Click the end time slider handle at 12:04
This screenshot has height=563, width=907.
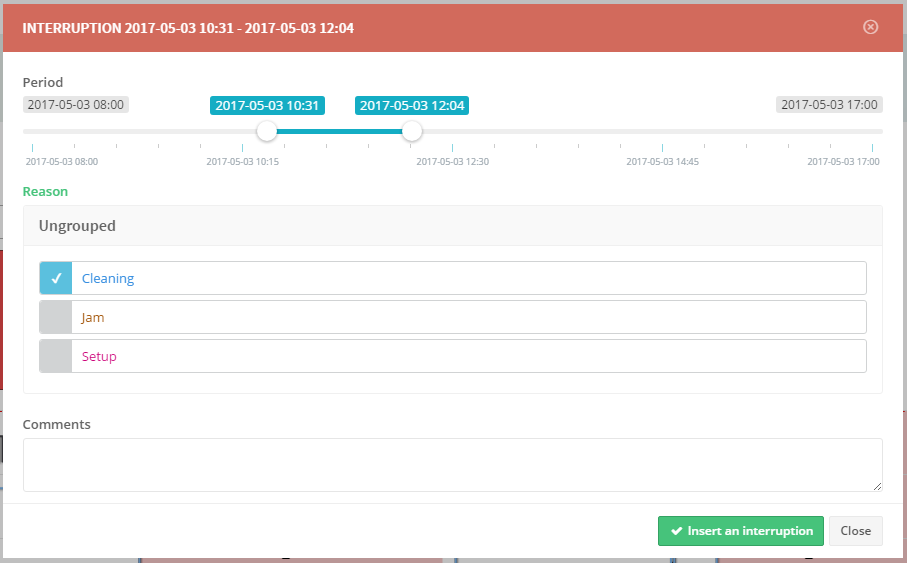[412, 131]
